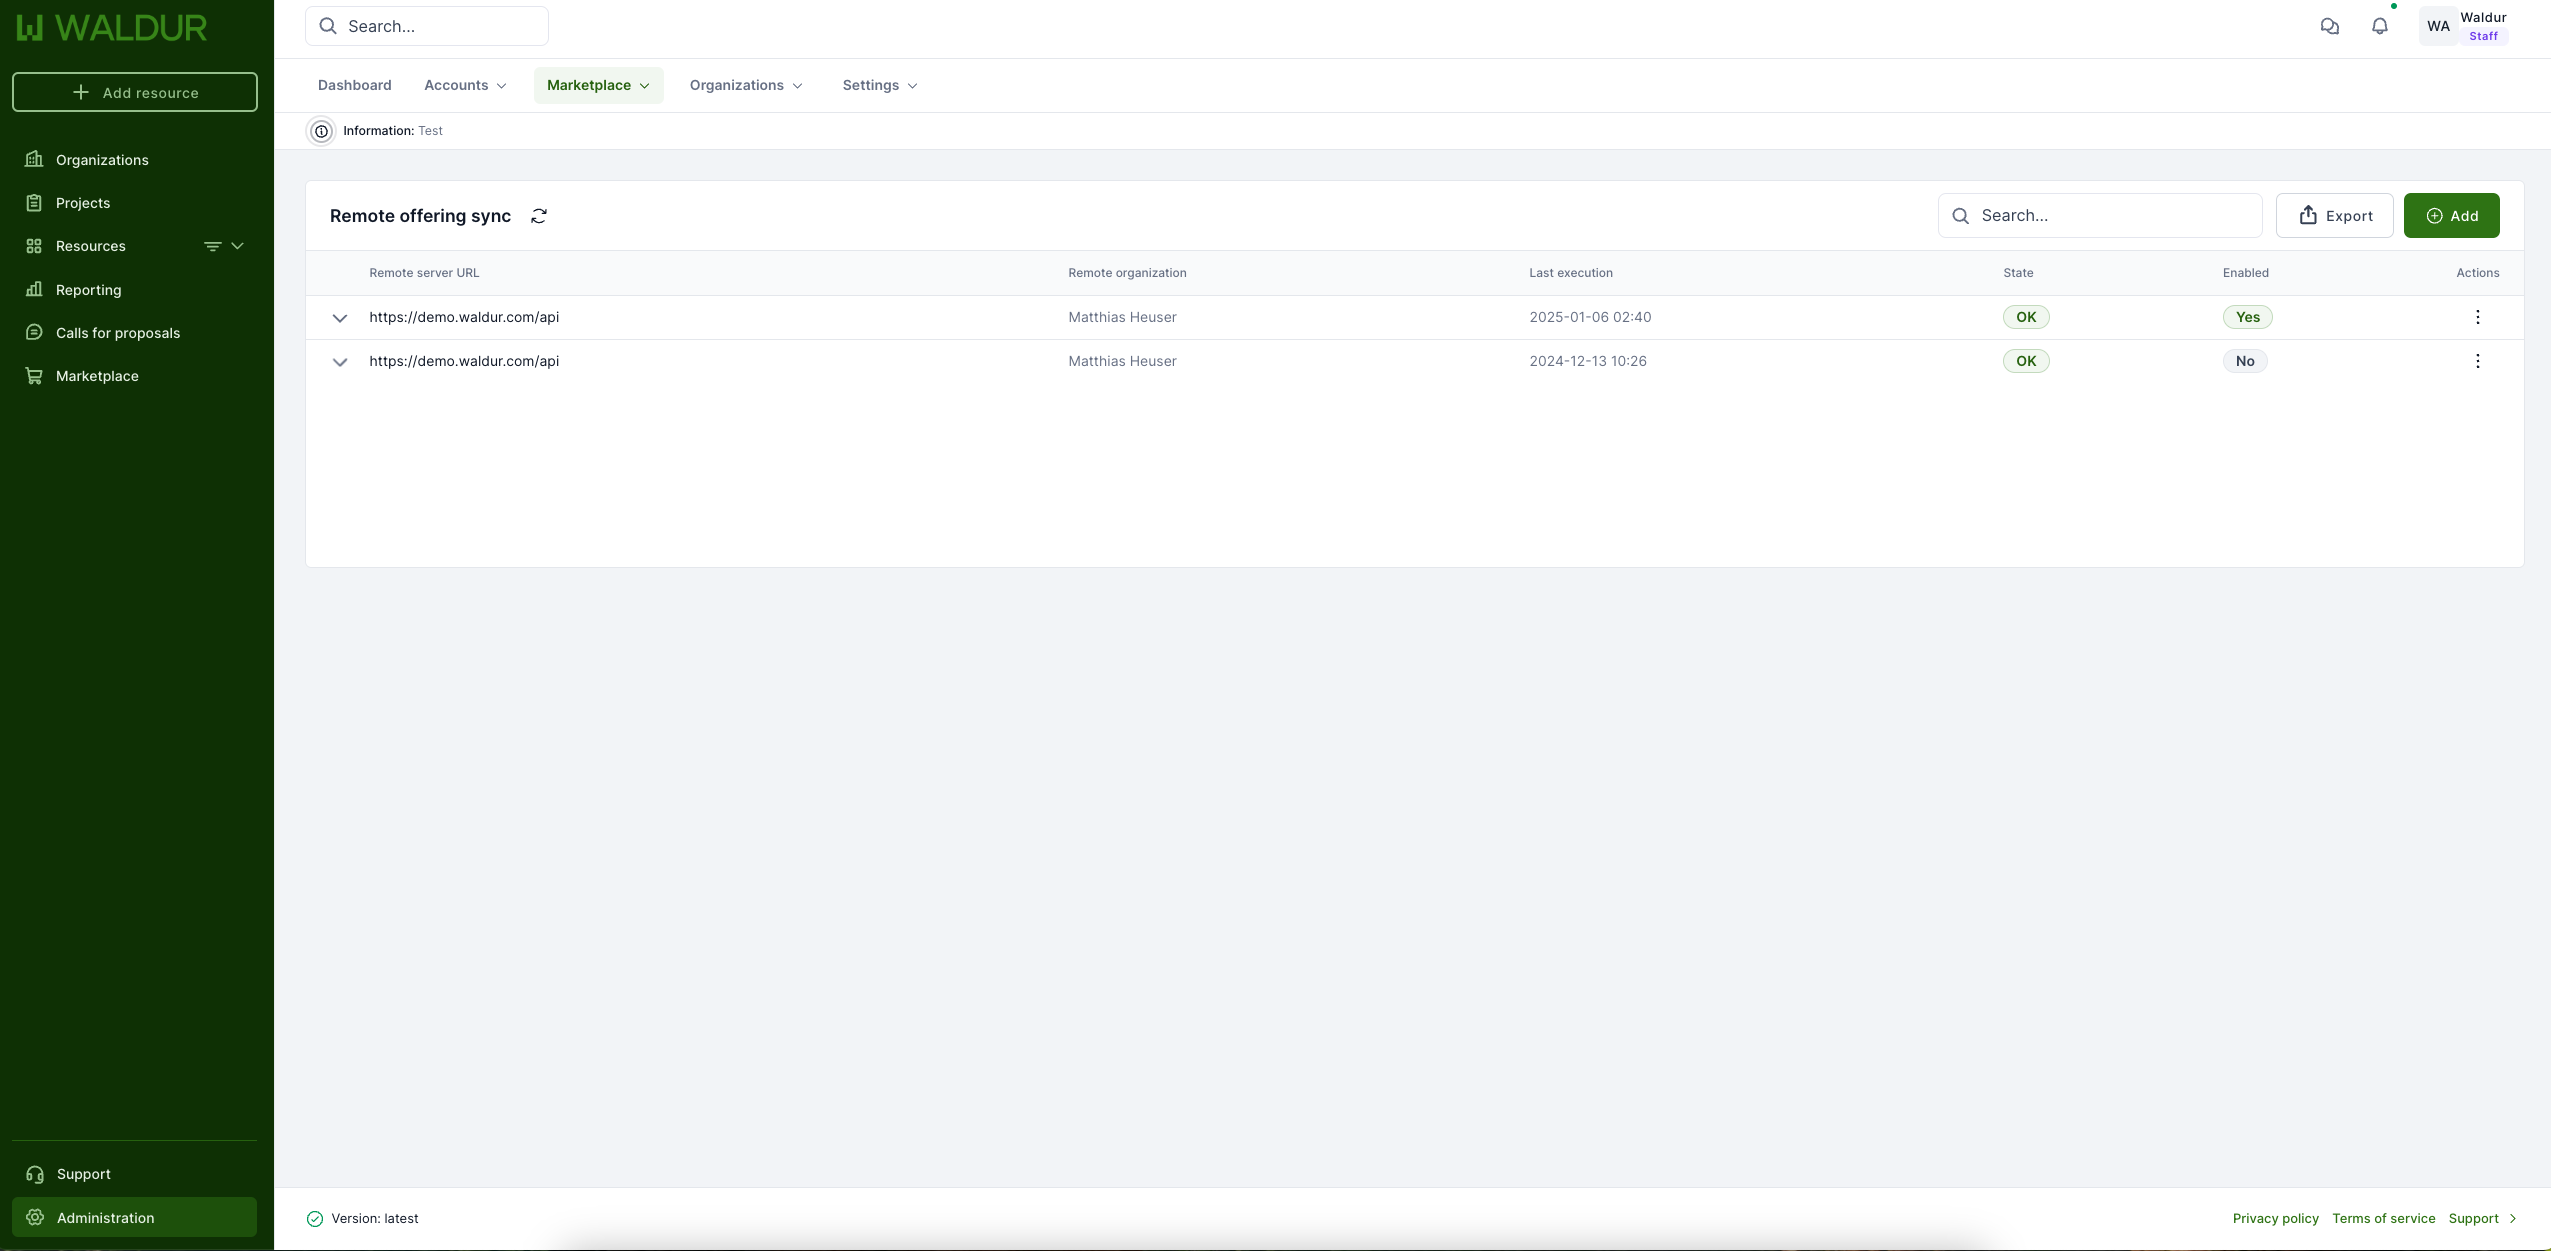Expand Resources chevron in sidebar
This screenshot has width=2551, height=1251.
point(238,246)
